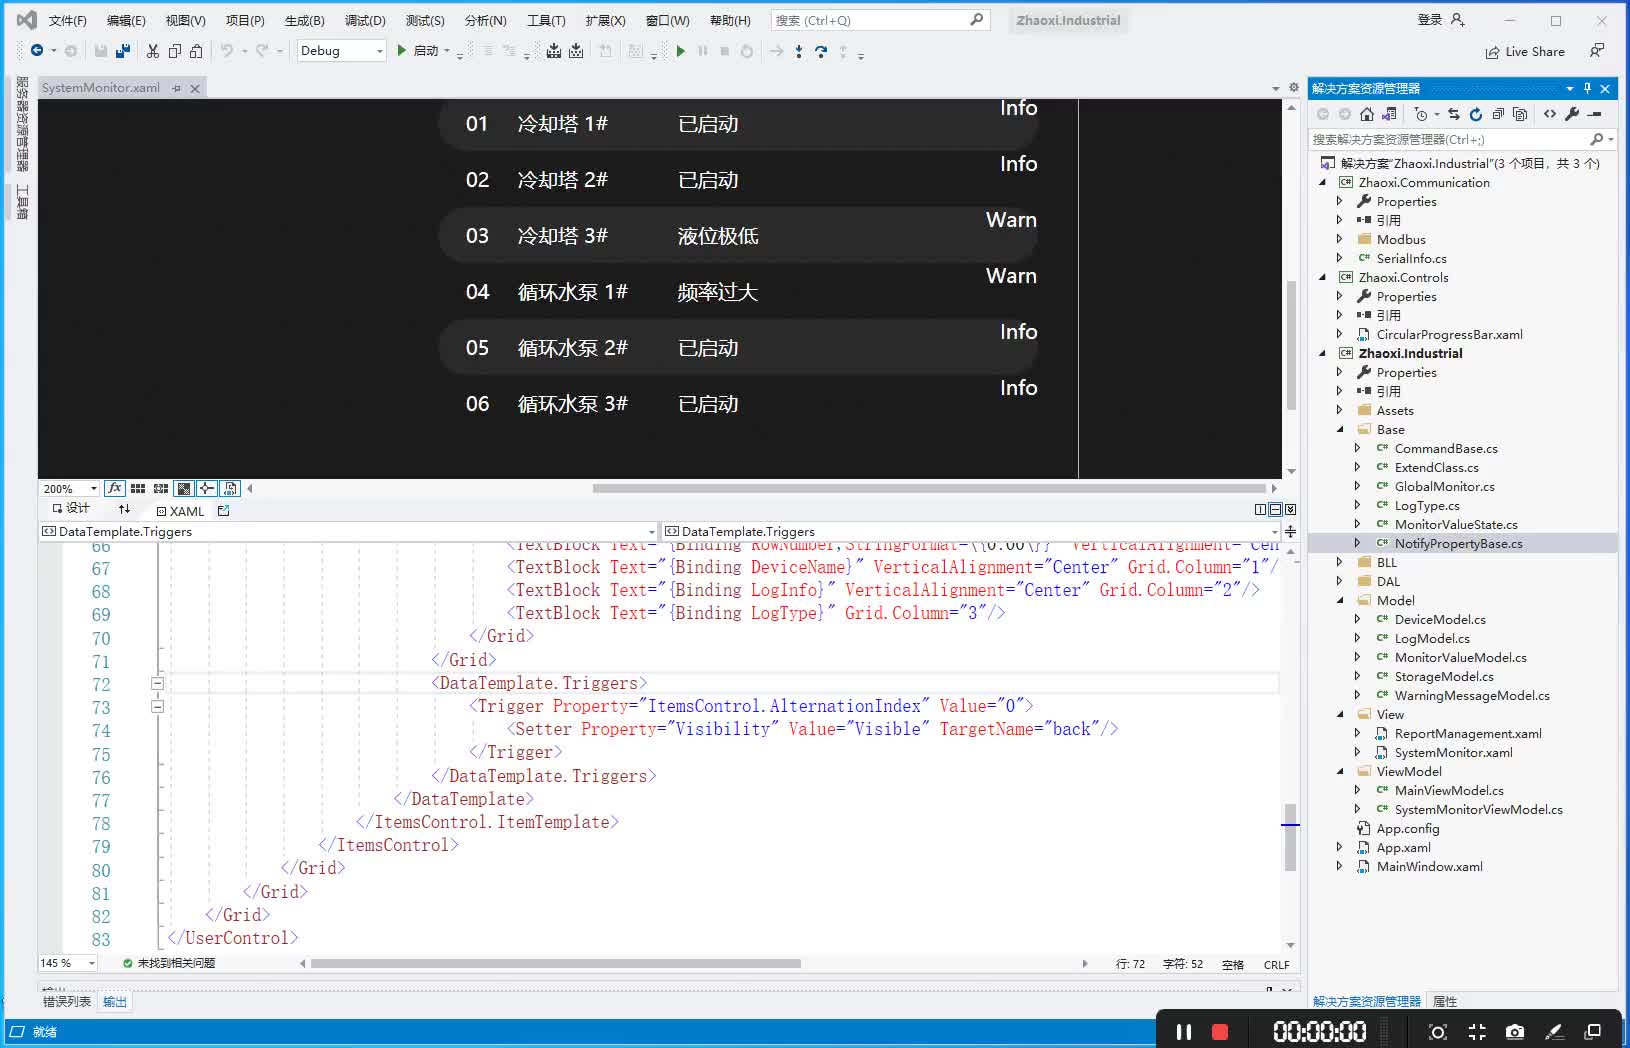Click the 登录 sign-in link
The height and width of the screenshot is (1048, 1630).
coord(1430,20)
